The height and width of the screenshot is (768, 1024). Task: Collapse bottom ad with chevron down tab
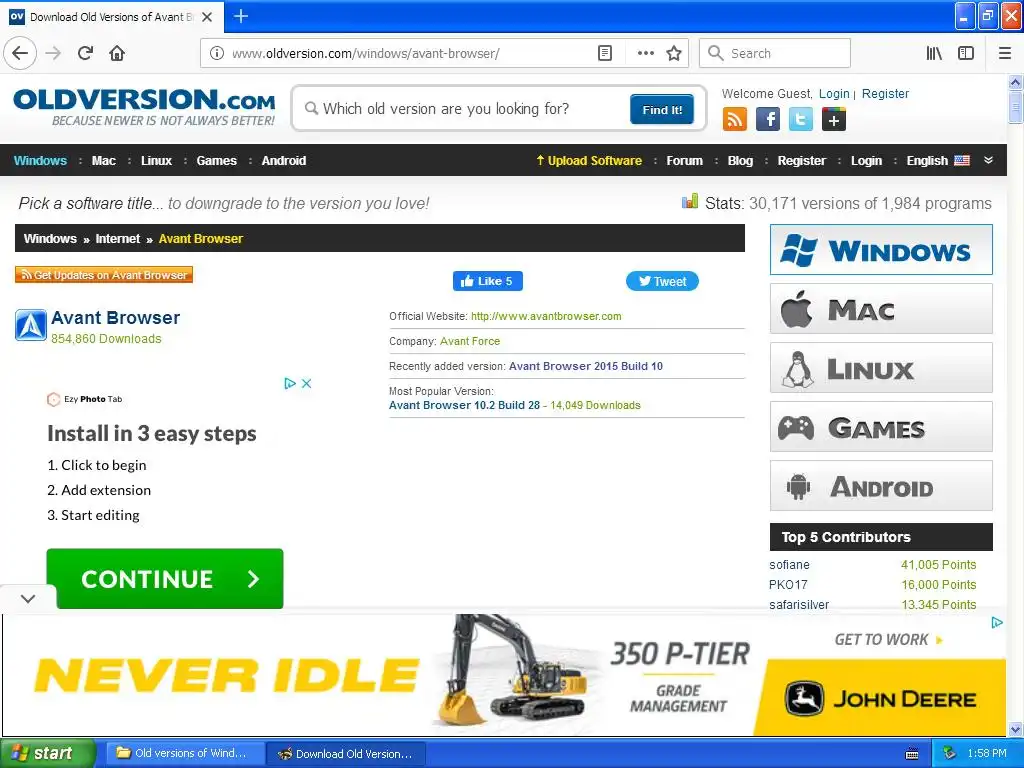28,598
